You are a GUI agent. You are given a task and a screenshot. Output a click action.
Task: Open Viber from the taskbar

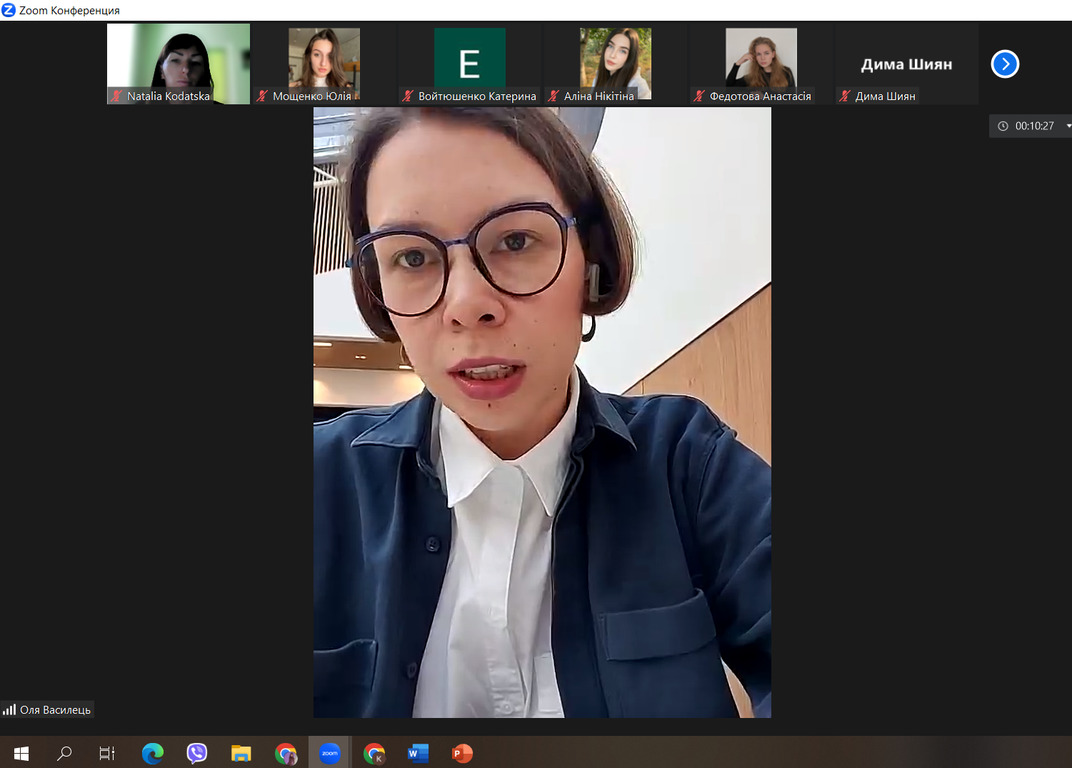(x=197, y=753)
